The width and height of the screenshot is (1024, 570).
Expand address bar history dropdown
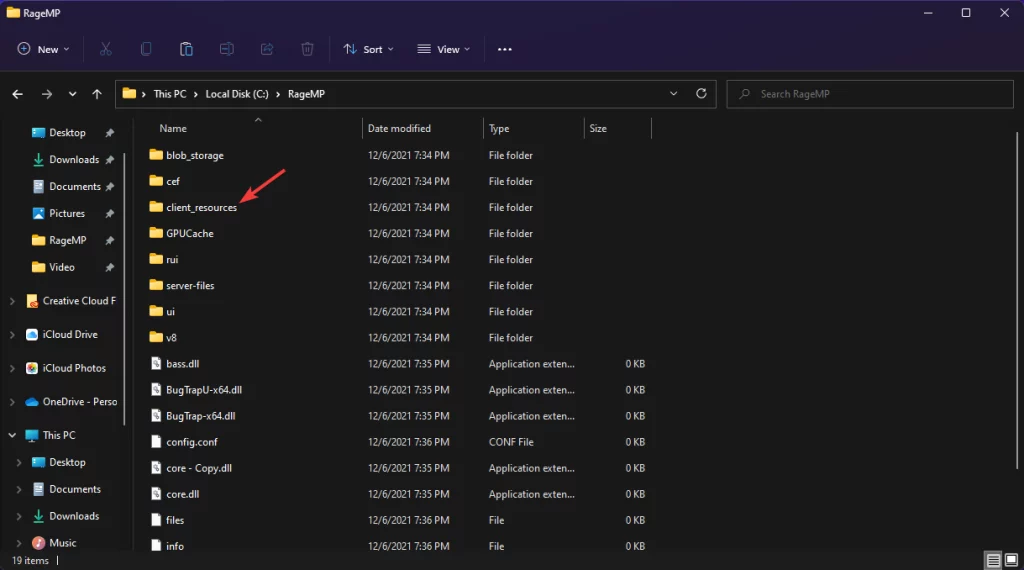pos(673,93)
